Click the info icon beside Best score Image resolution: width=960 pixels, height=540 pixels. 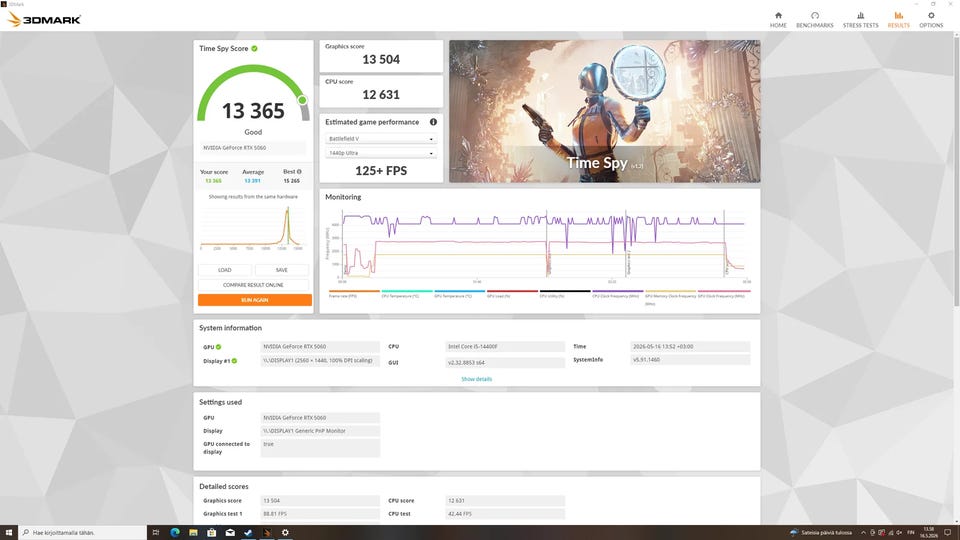[299, 172]
